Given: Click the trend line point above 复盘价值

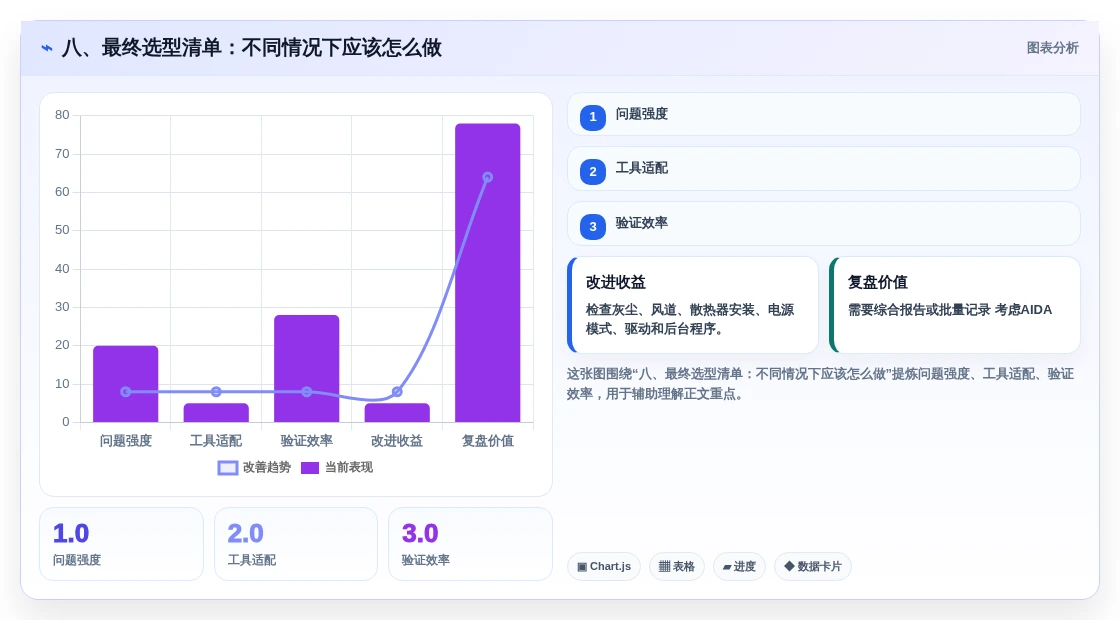Looking at the screenshot, I should [x=488, y=177].
